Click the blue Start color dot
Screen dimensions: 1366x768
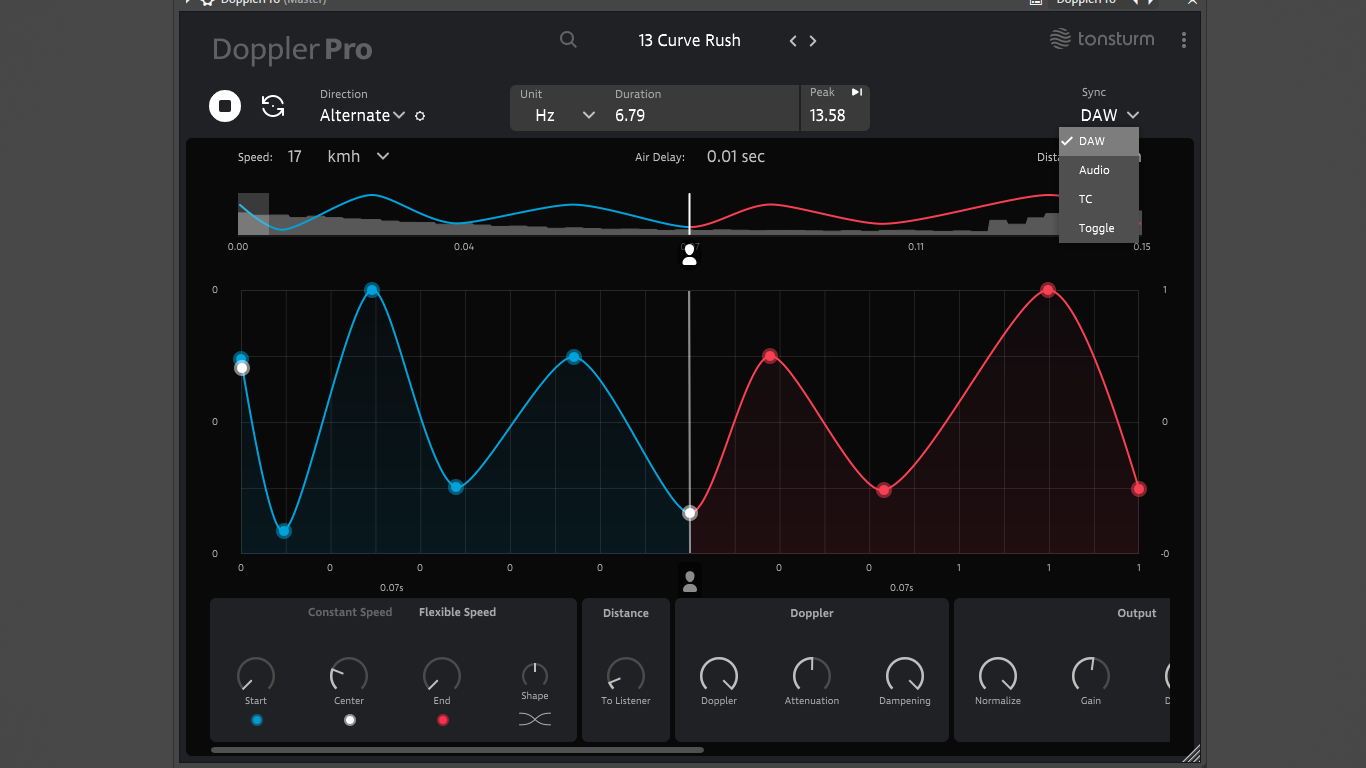(x=256, y=720)
